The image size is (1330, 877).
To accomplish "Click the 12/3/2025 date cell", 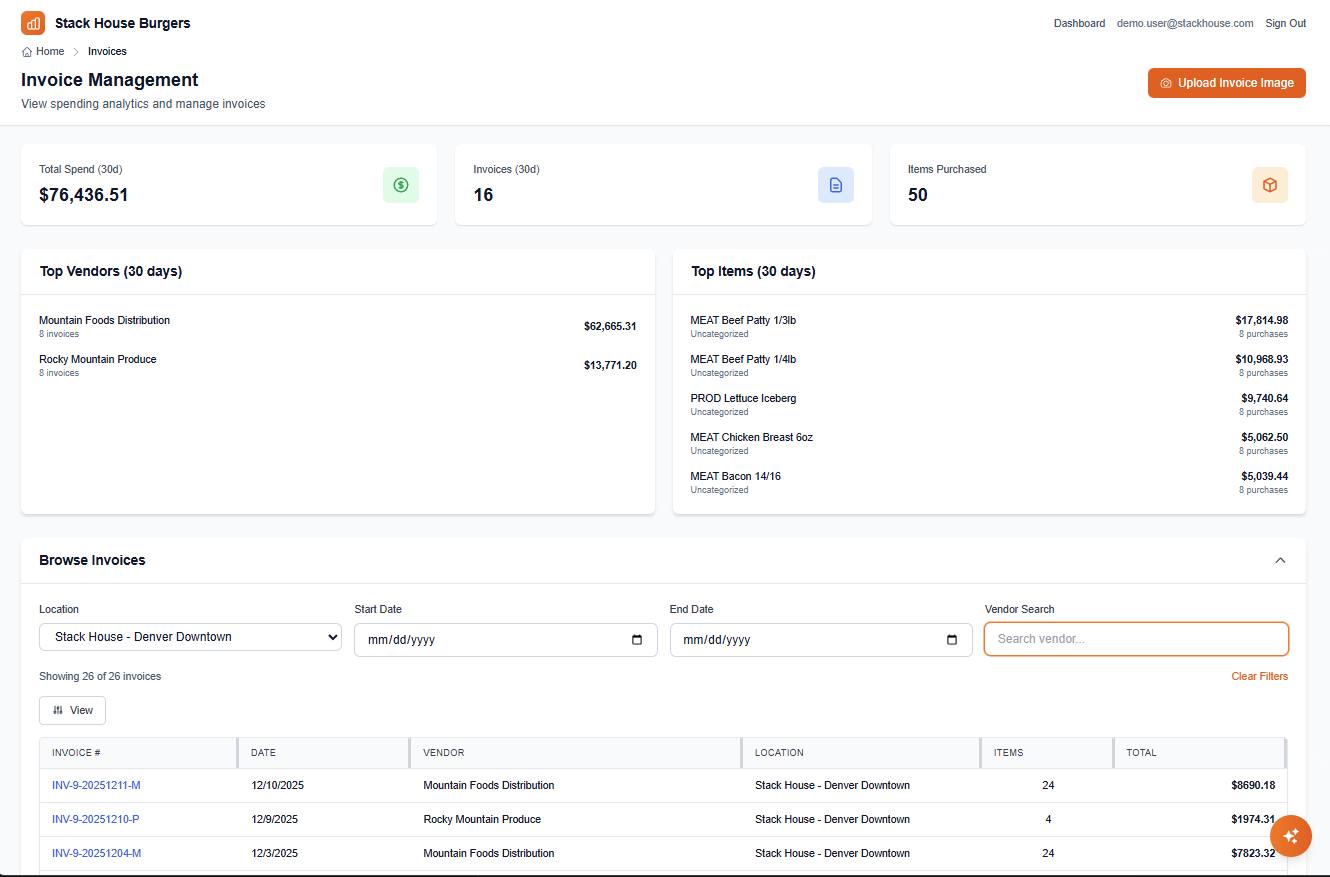I will pos(274,854).
